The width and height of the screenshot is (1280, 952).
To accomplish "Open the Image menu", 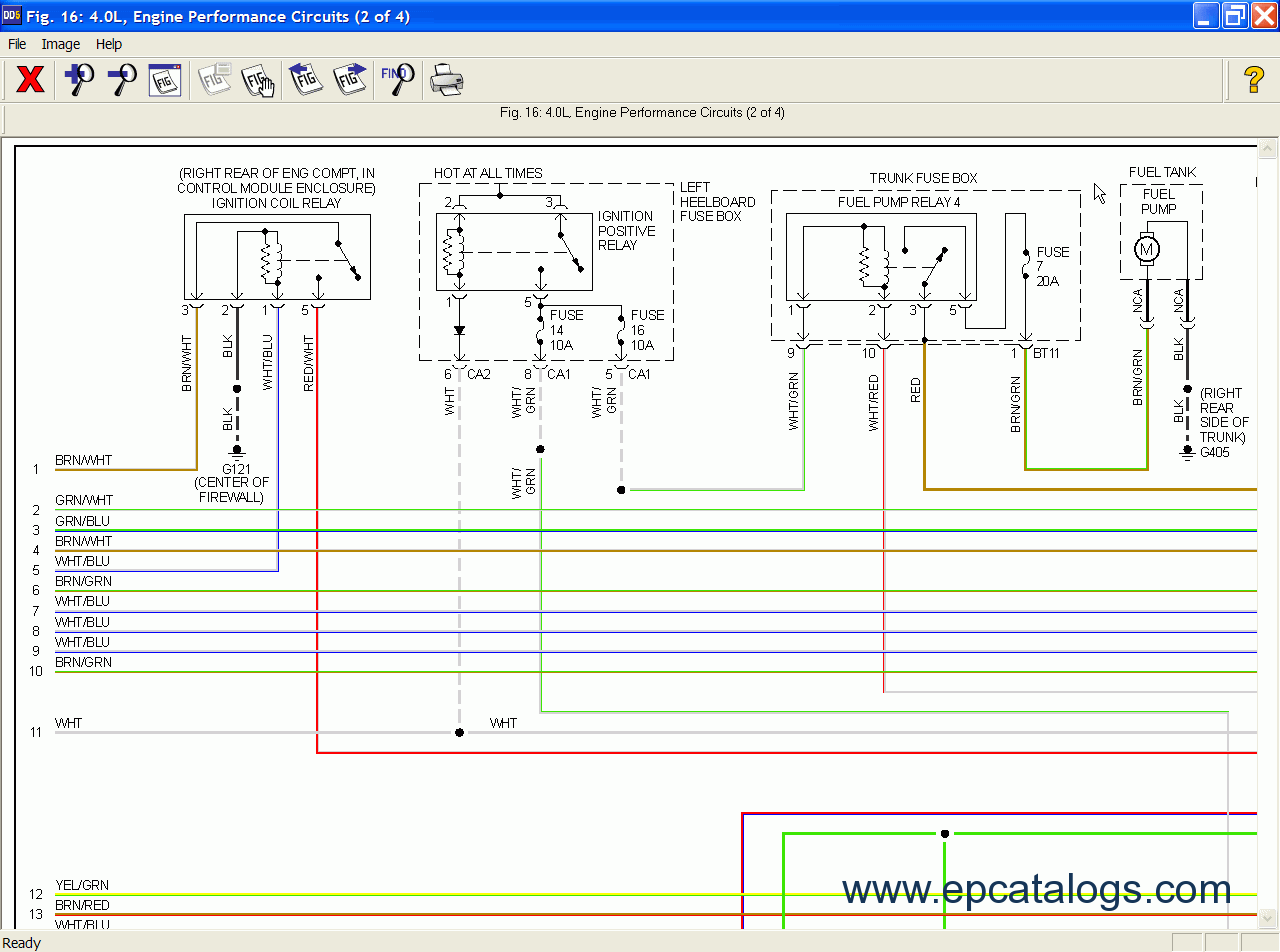I will click(60, 44).
